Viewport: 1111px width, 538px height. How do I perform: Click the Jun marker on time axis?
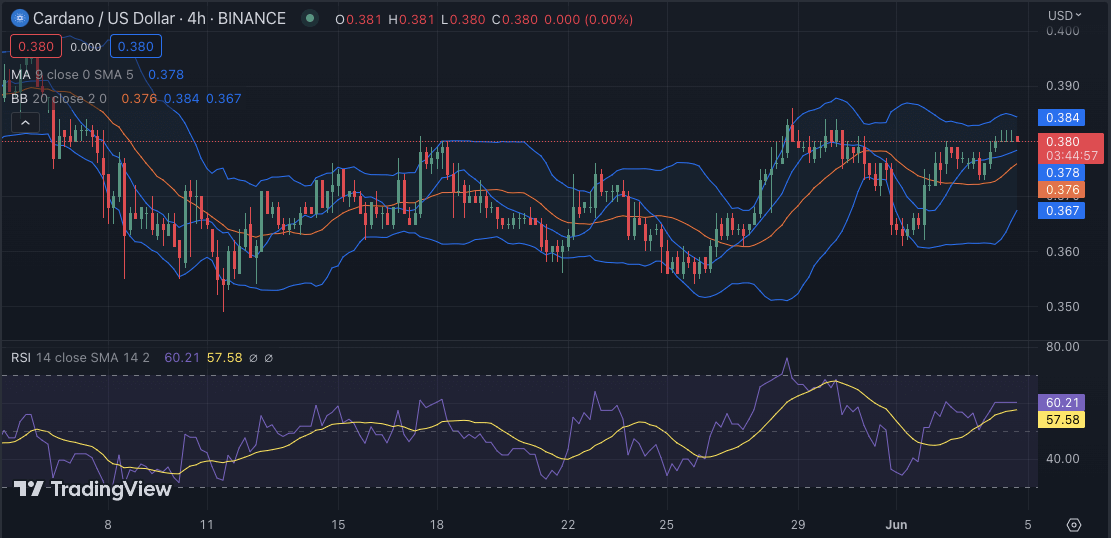(896, 525)
